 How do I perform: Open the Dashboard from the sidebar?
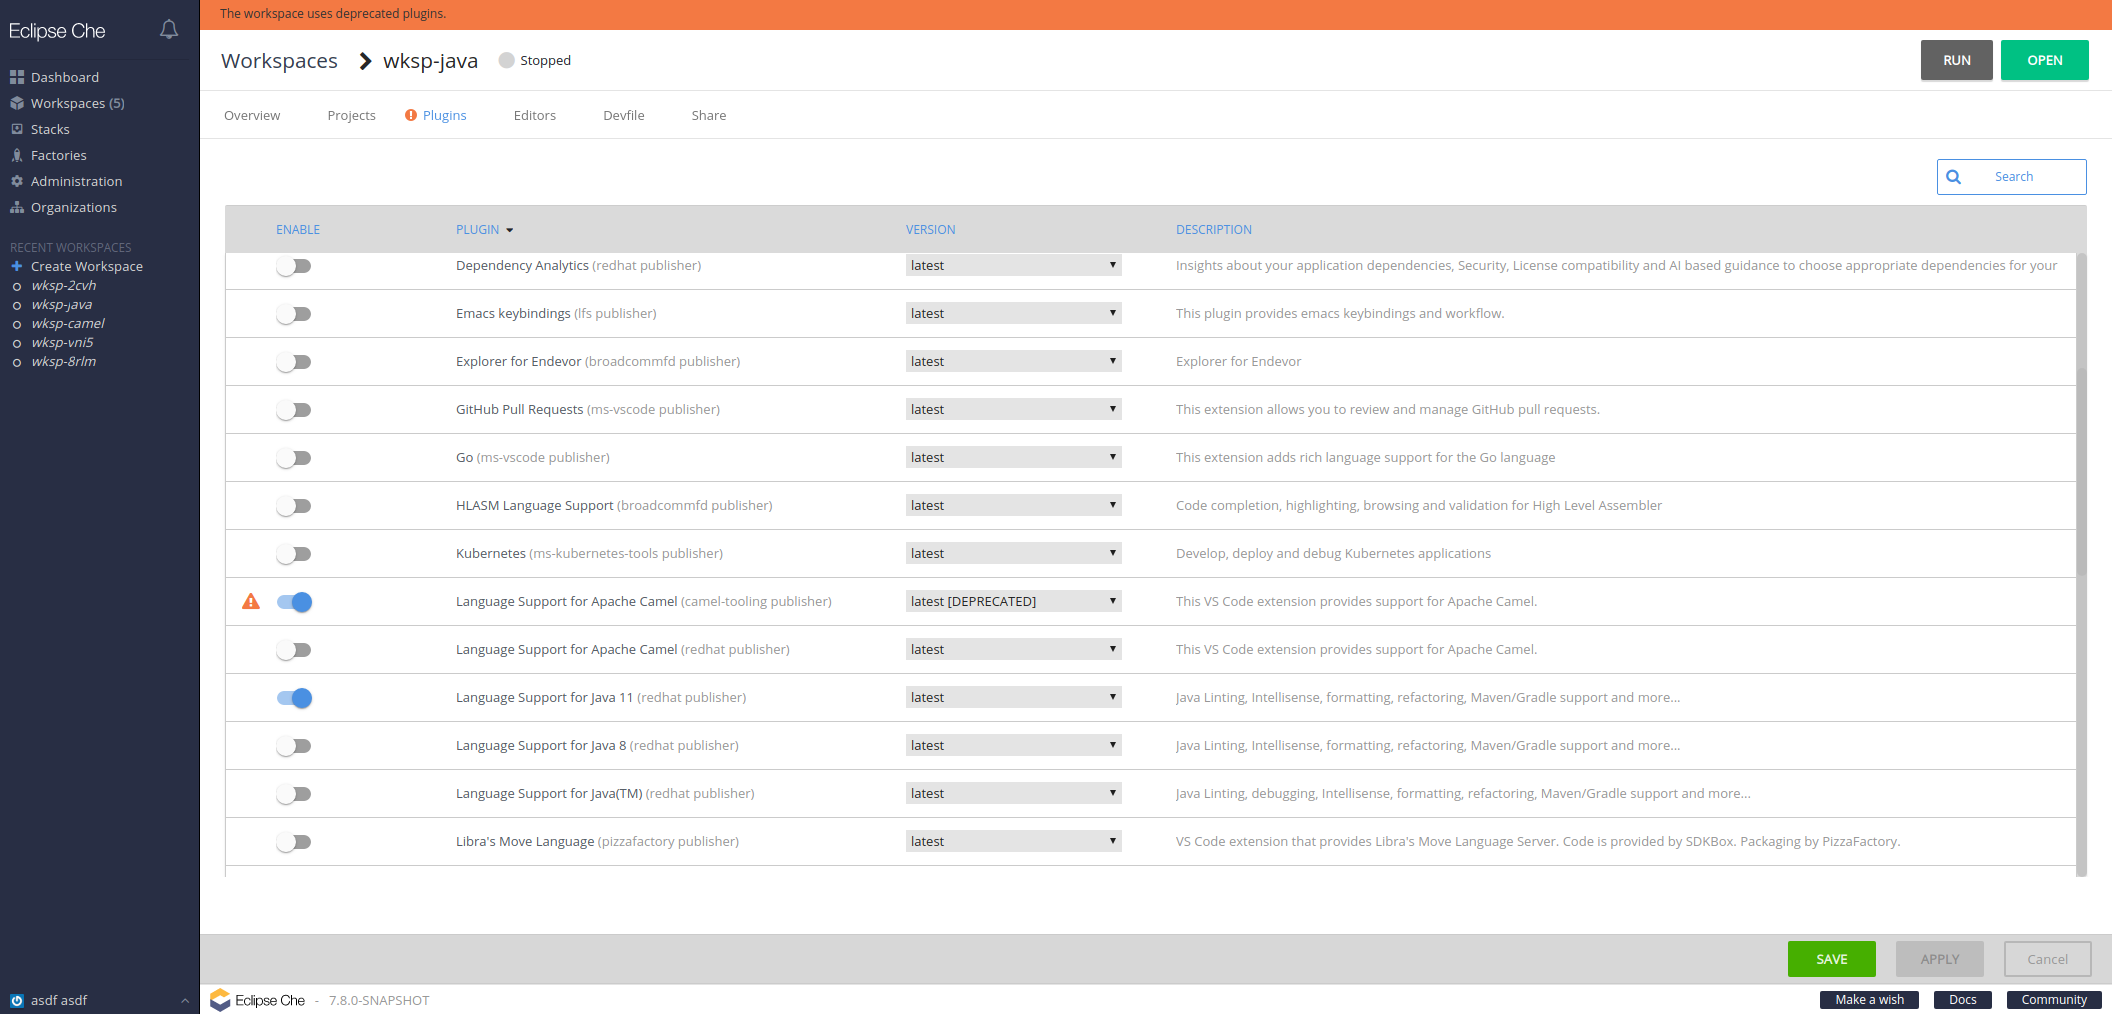click(65, 77)
